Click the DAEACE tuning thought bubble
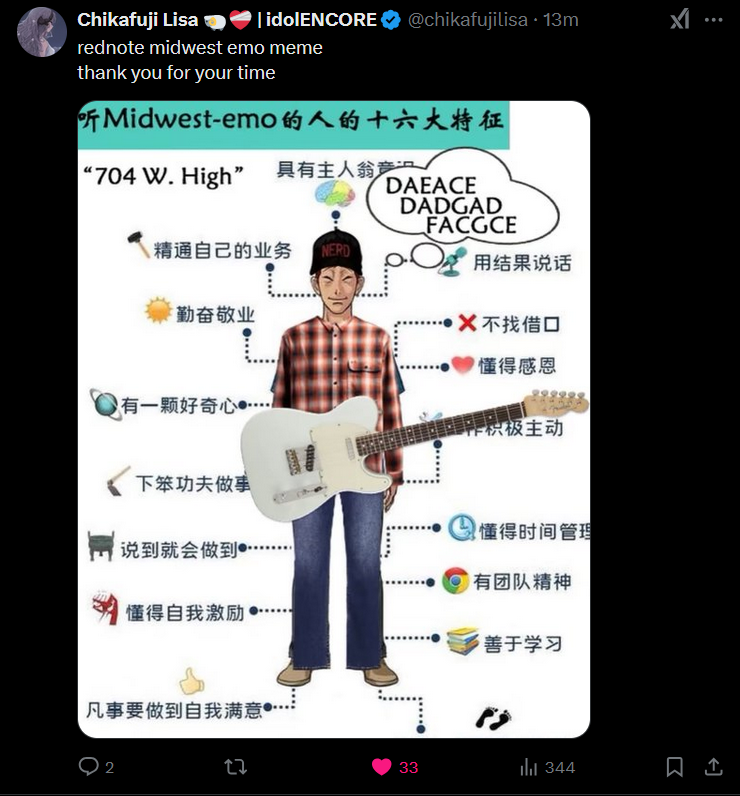Screen dimensions: 740x796 tap(463, 199)
